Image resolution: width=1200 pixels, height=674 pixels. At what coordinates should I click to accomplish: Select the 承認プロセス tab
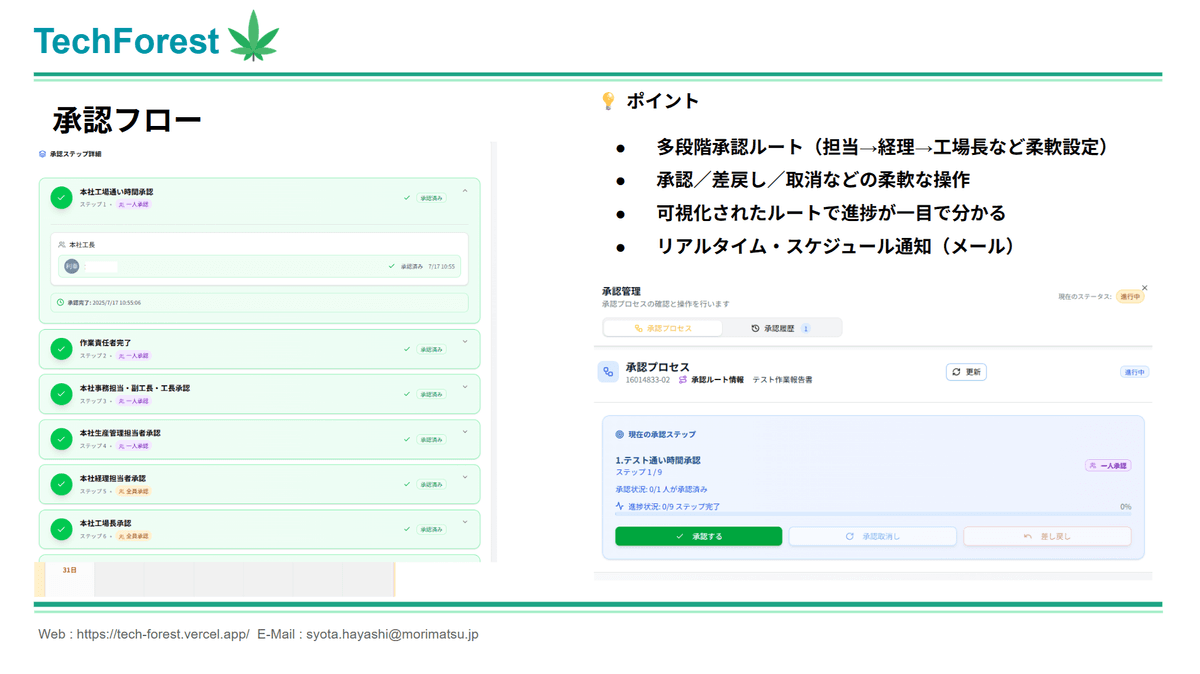(664, 328)
